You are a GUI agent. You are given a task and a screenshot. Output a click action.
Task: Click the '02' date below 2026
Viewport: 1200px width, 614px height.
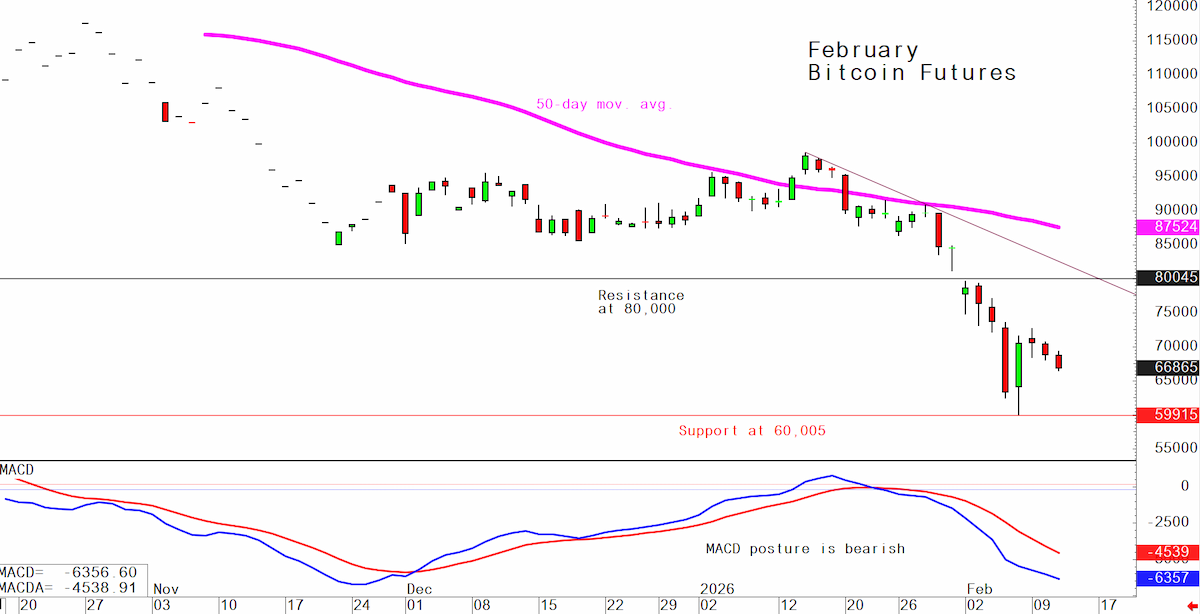(708, 605)
